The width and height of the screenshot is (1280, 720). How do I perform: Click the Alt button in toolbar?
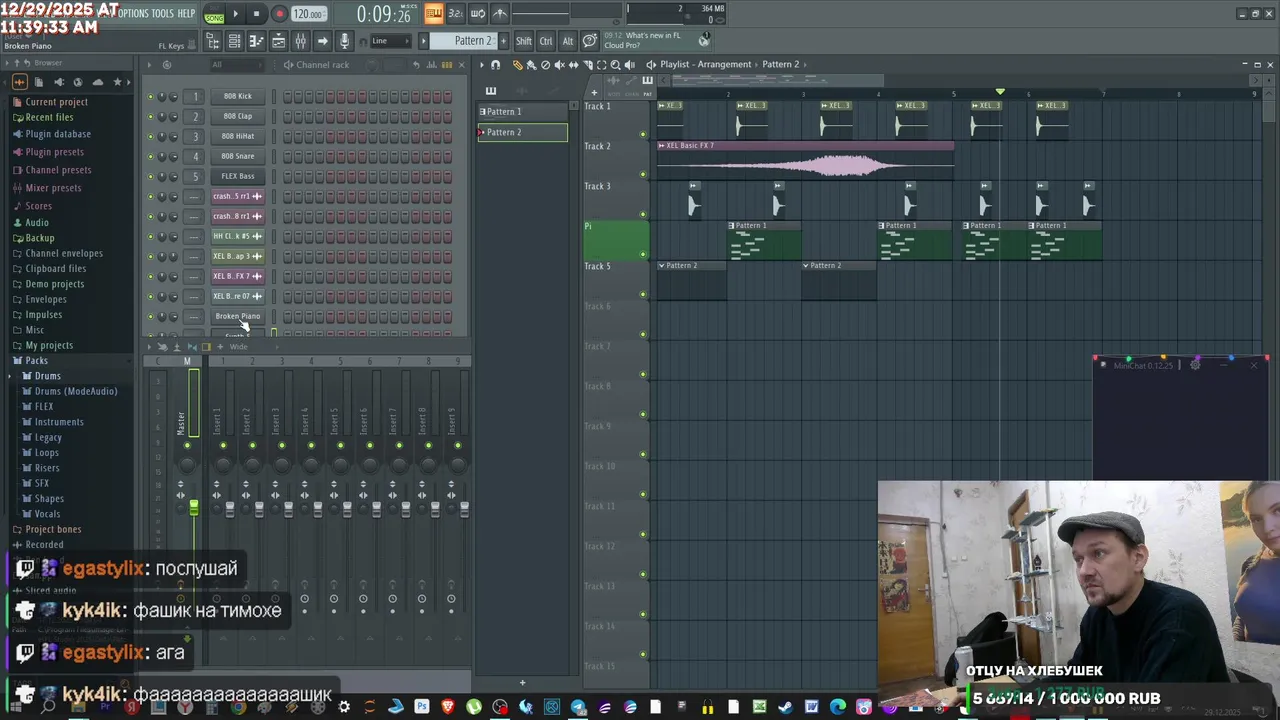(568, 41)
